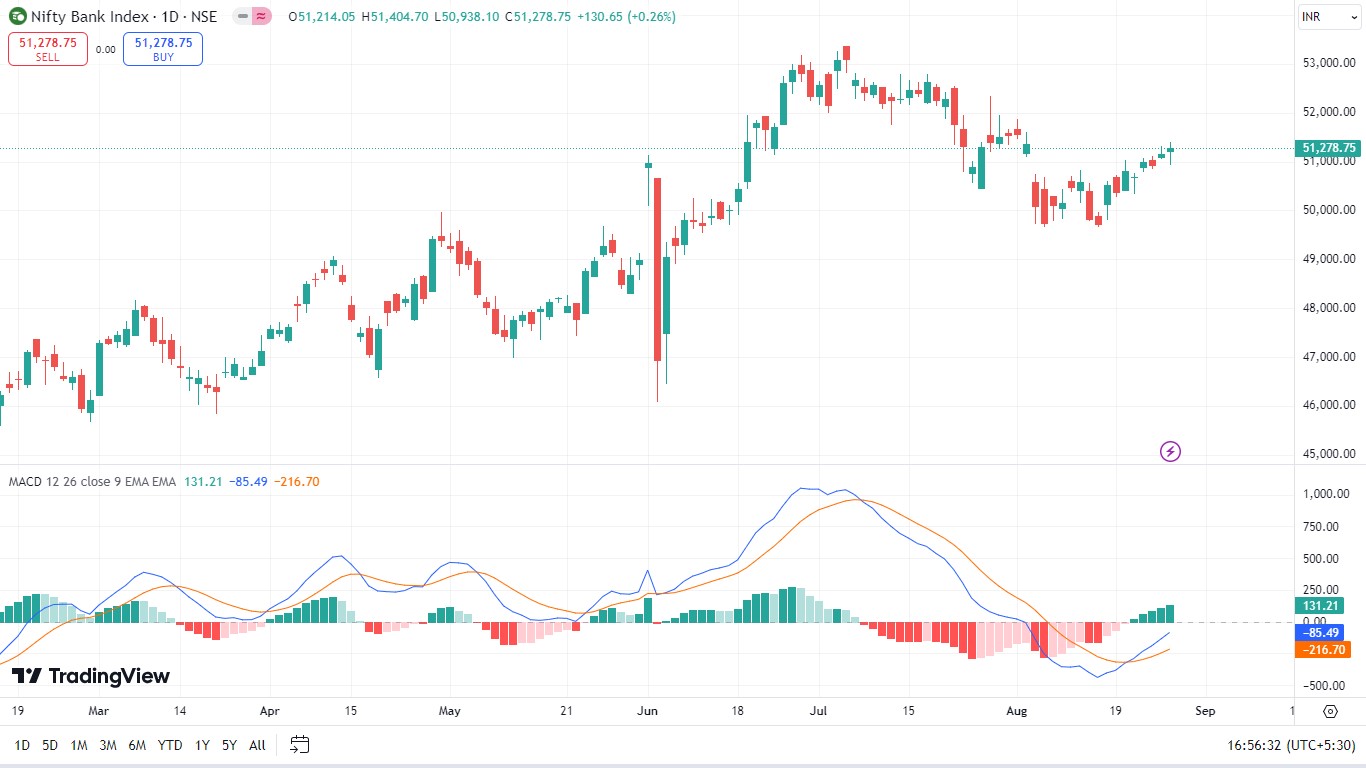Viewport: 1366px width, 768px height.
Task: Click the low value L50,938.10
Action: click(x=467, y=17)
